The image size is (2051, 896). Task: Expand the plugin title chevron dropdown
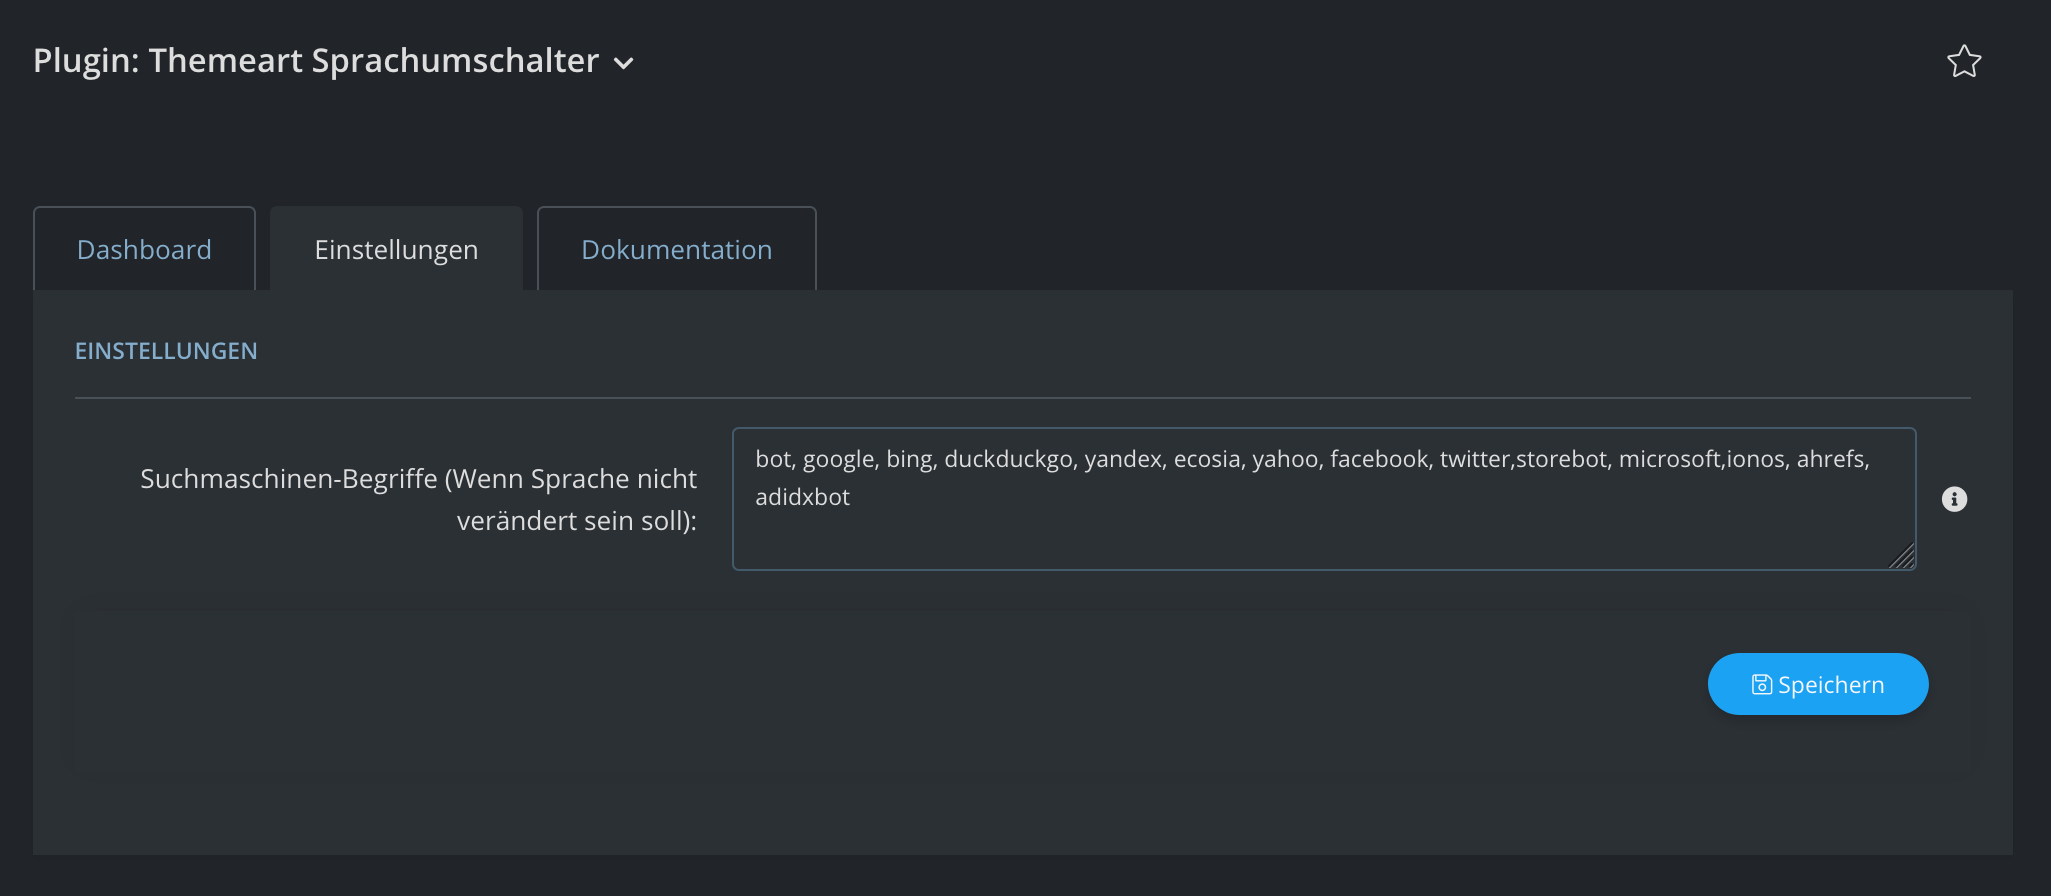624,64
